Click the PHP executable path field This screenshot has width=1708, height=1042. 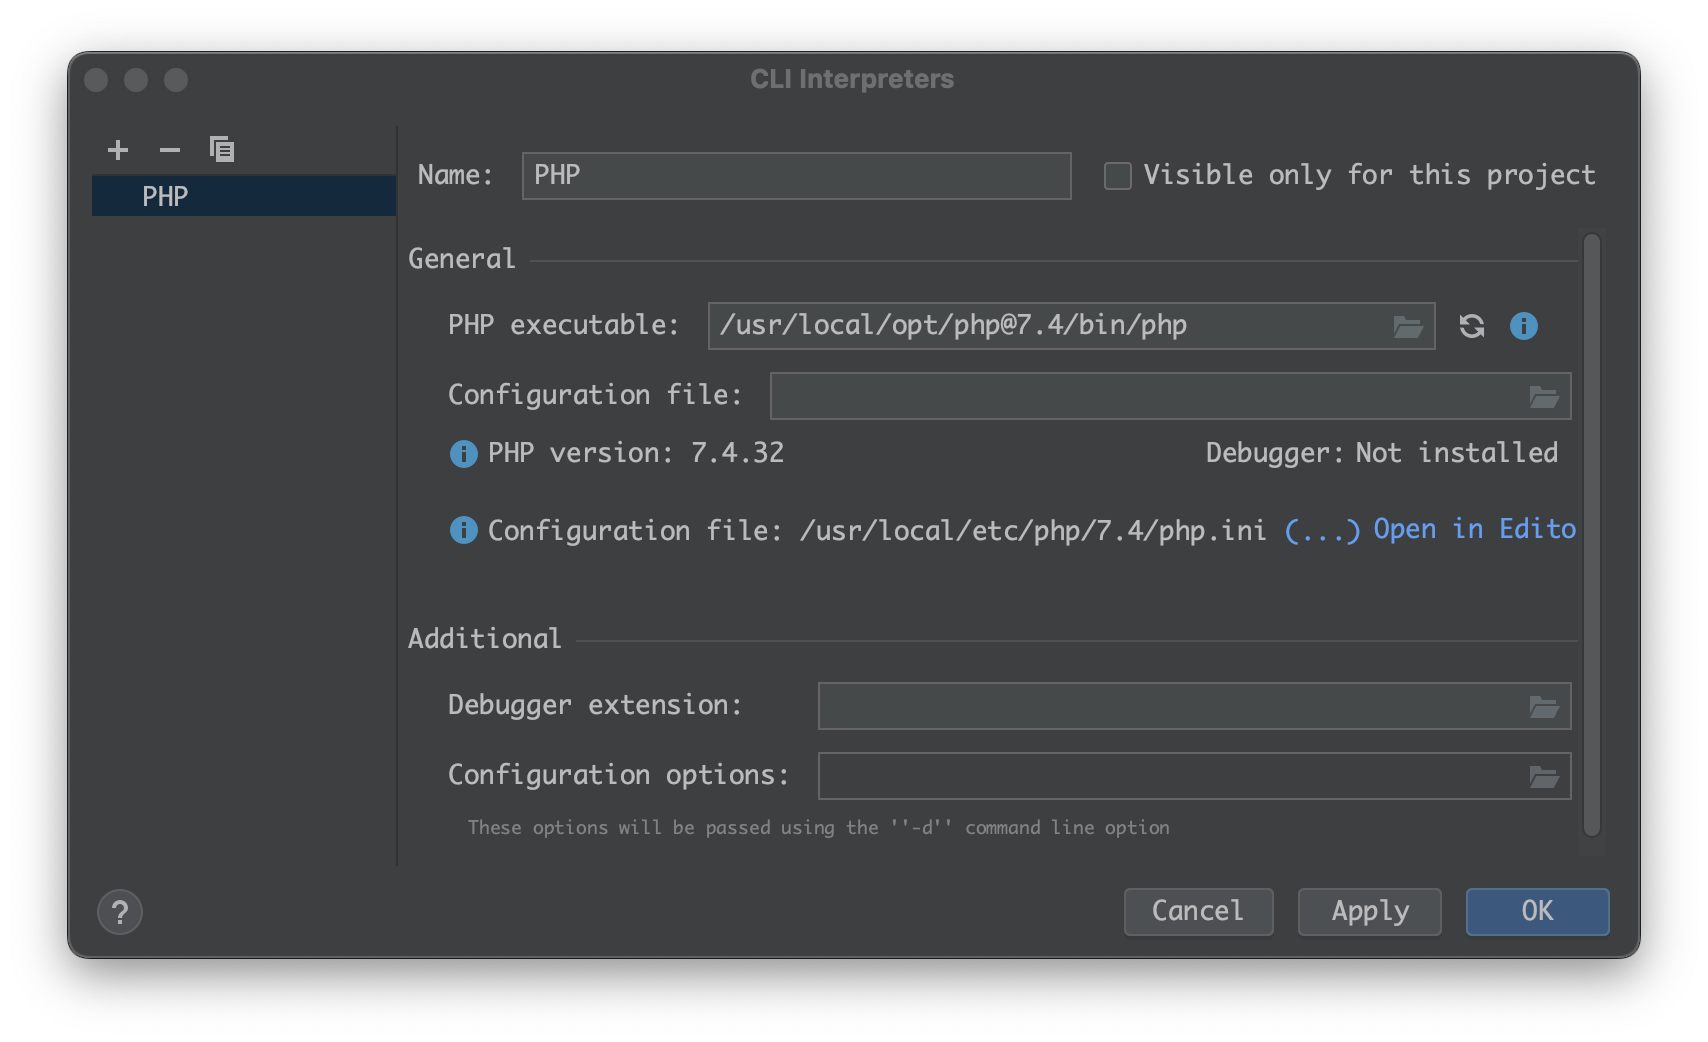[1050, 326]
